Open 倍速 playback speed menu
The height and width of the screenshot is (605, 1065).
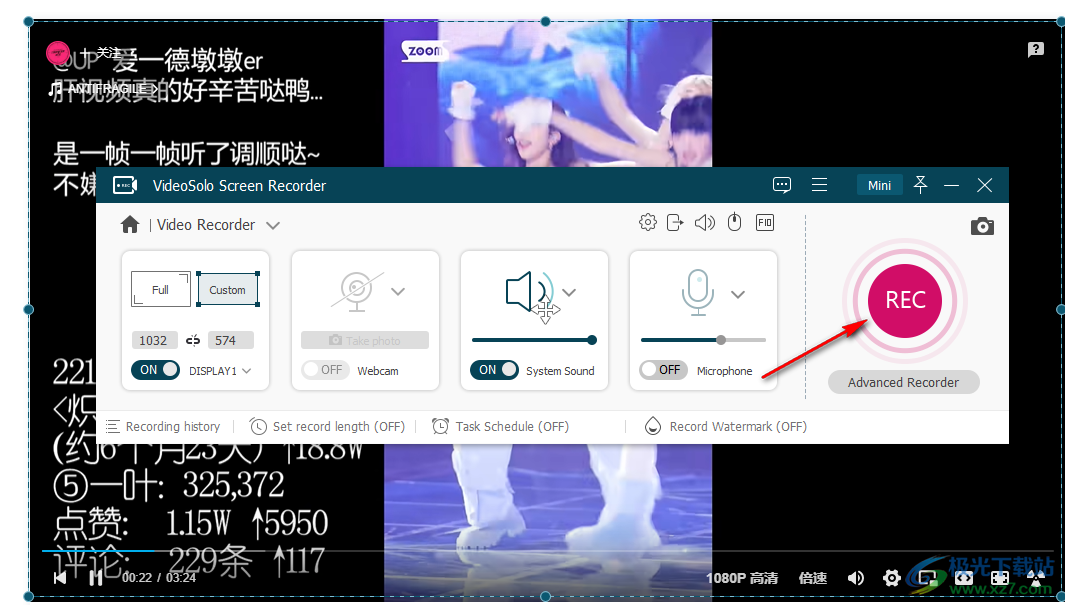[x=812, y=578]
